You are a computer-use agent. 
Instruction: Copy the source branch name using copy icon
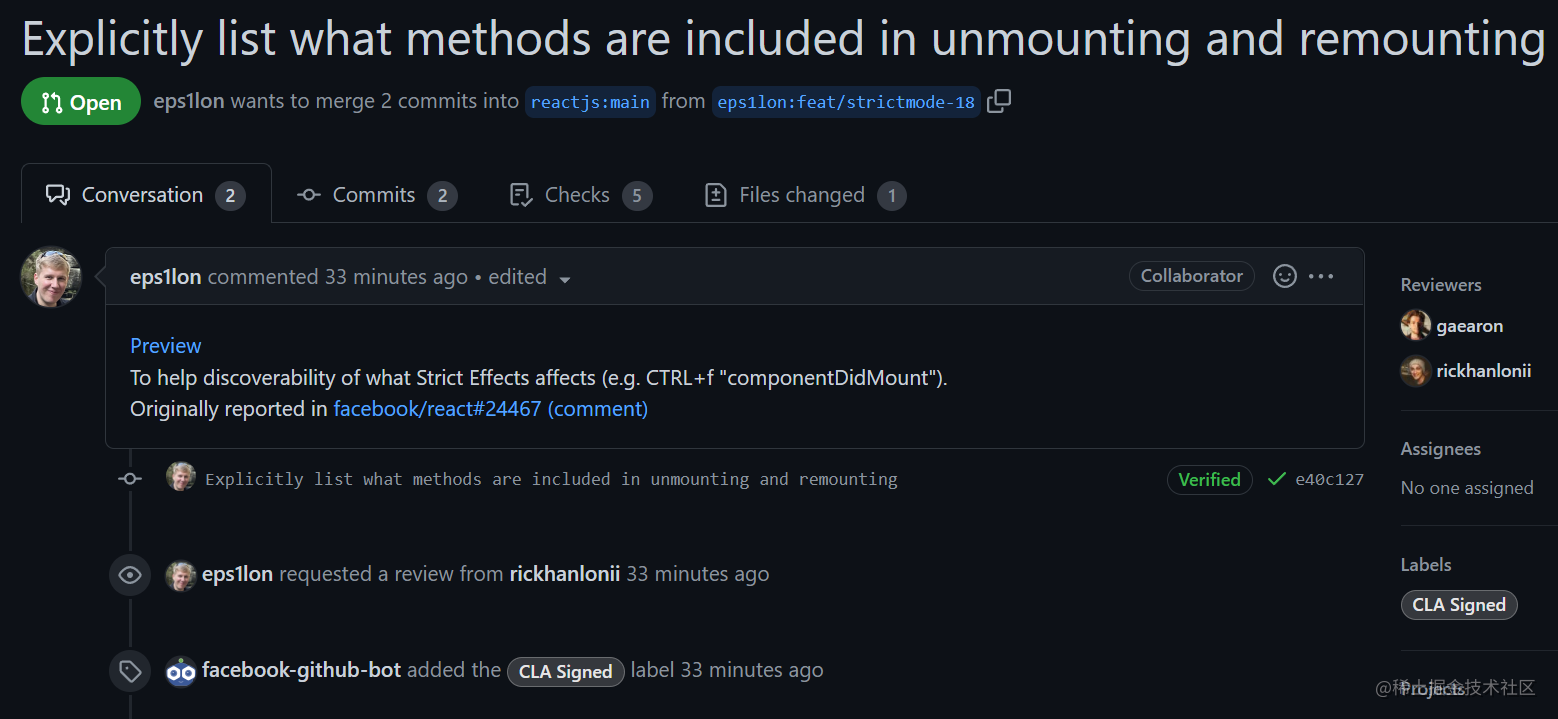998,101
